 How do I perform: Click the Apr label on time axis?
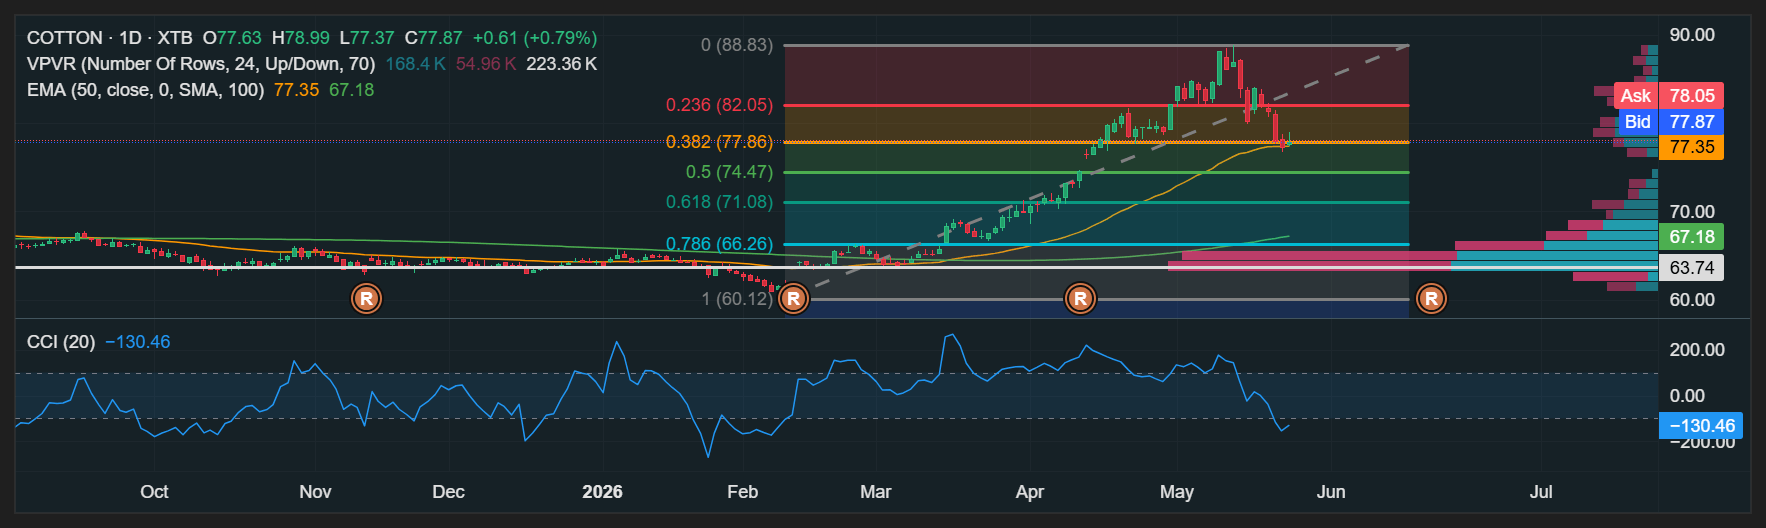click(1029, 492)
